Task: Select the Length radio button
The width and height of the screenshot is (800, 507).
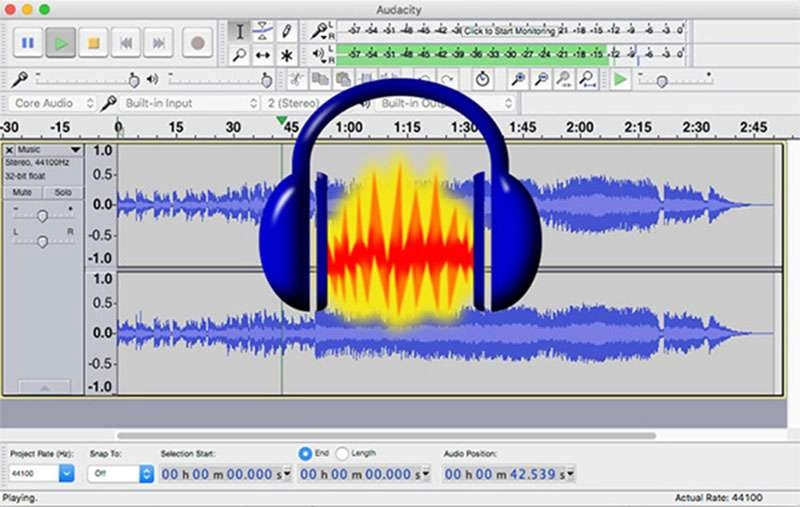Action: pos(343,453)
